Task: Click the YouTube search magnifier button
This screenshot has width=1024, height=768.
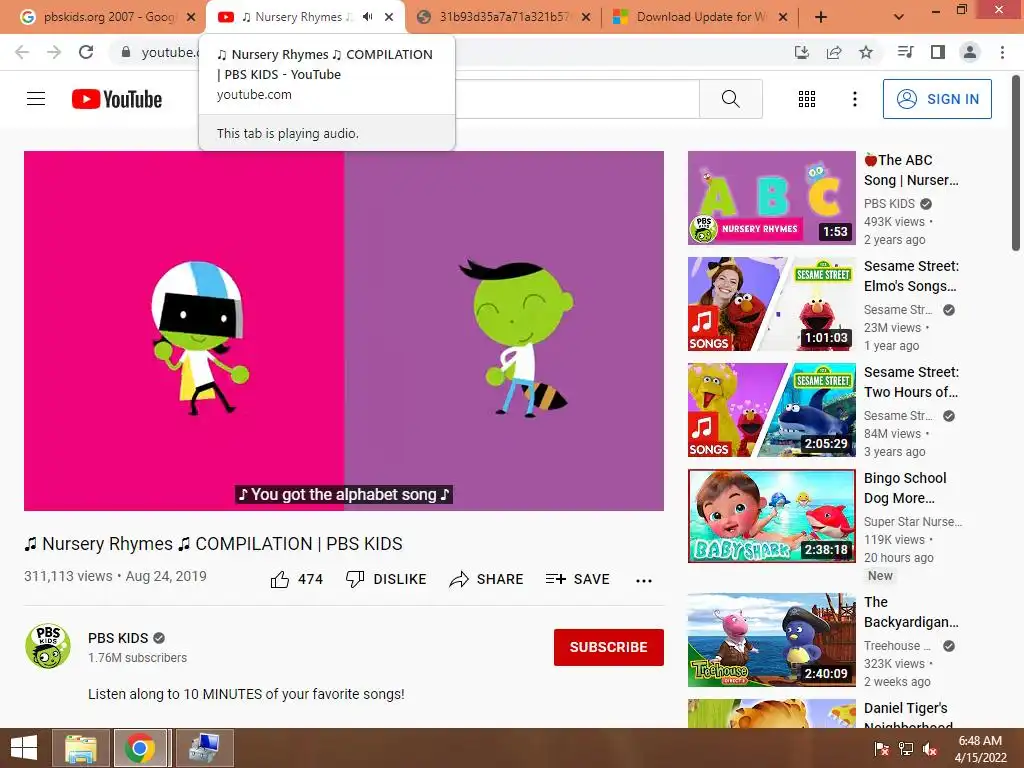Action: [731, 99]
